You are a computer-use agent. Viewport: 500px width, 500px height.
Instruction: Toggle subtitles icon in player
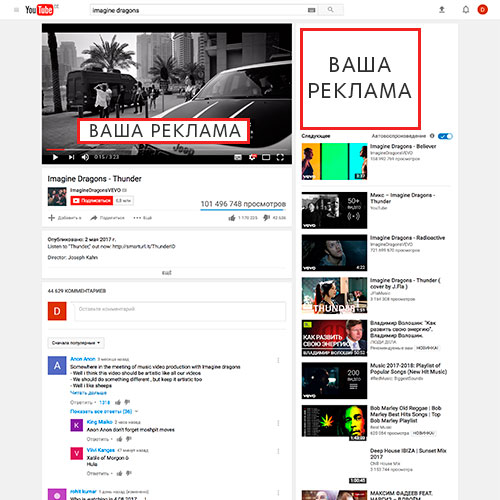click(x=238, y=157)
